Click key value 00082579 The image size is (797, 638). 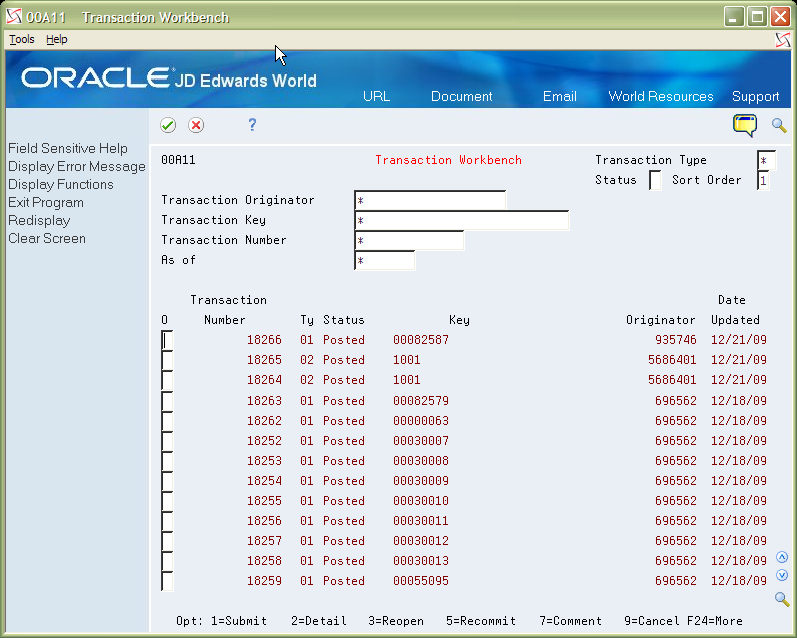click(421, 401)
